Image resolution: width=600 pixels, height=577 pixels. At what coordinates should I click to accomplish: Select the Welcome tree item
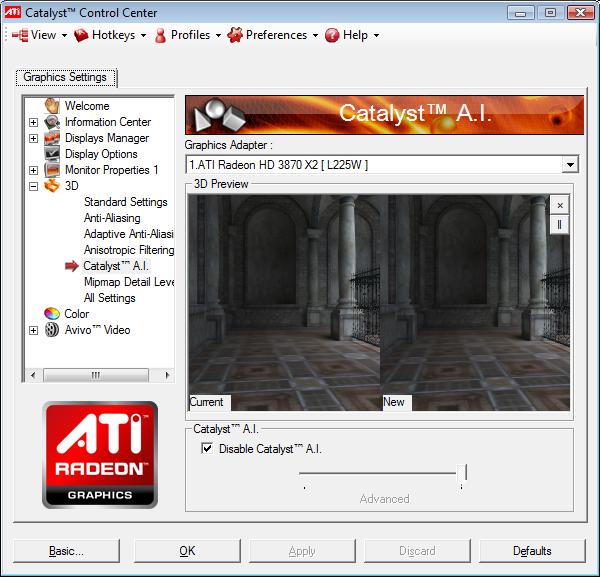[87, 106]
